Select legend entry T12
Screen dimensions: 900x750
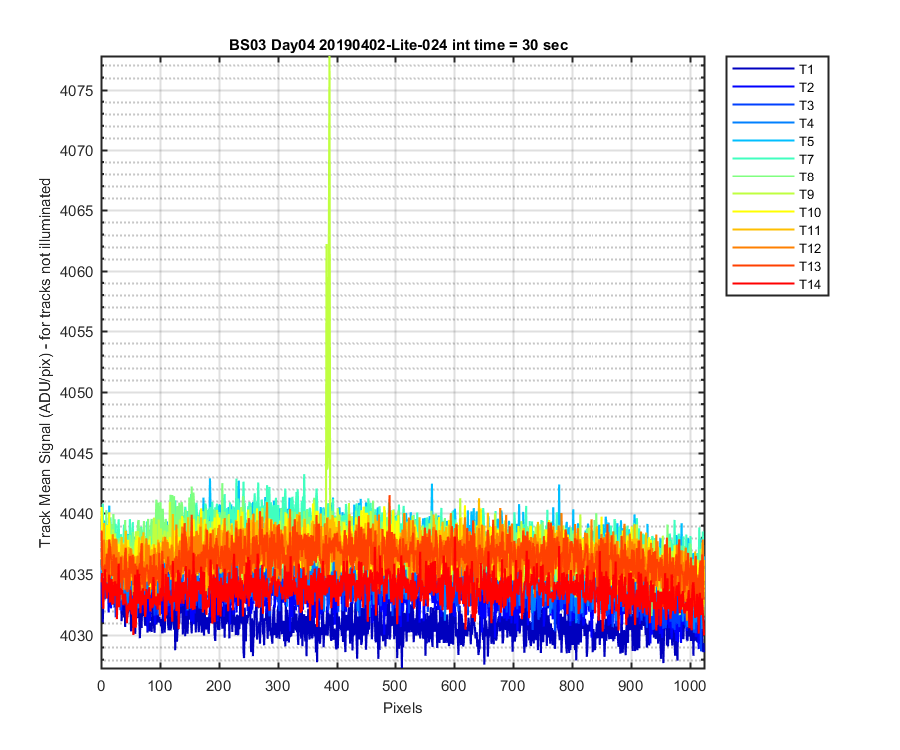(x=777, y=248)
